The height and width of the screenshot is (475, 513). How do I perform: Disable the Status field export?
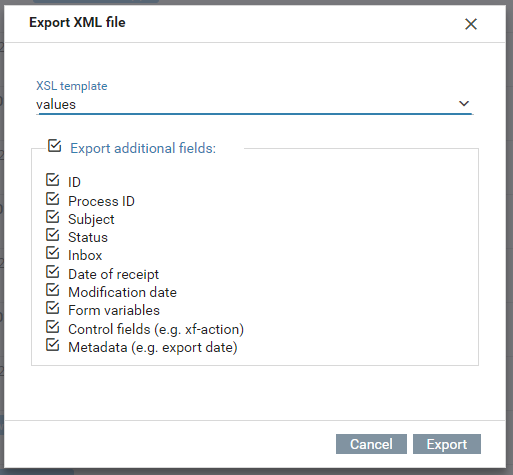[x=53, y=235]
